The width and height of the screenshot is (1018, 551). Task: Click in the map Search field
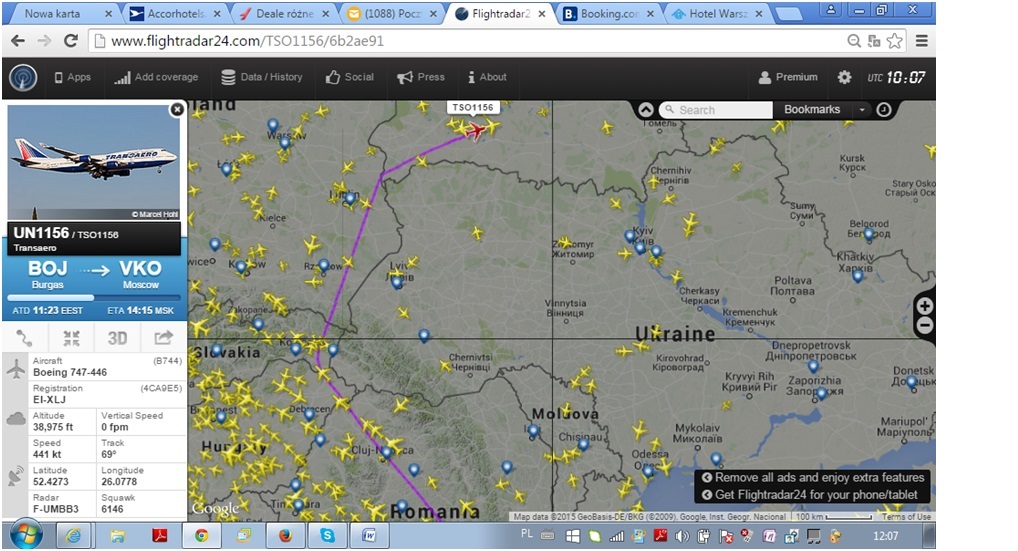pyautogui.click(x=716, y=110)
